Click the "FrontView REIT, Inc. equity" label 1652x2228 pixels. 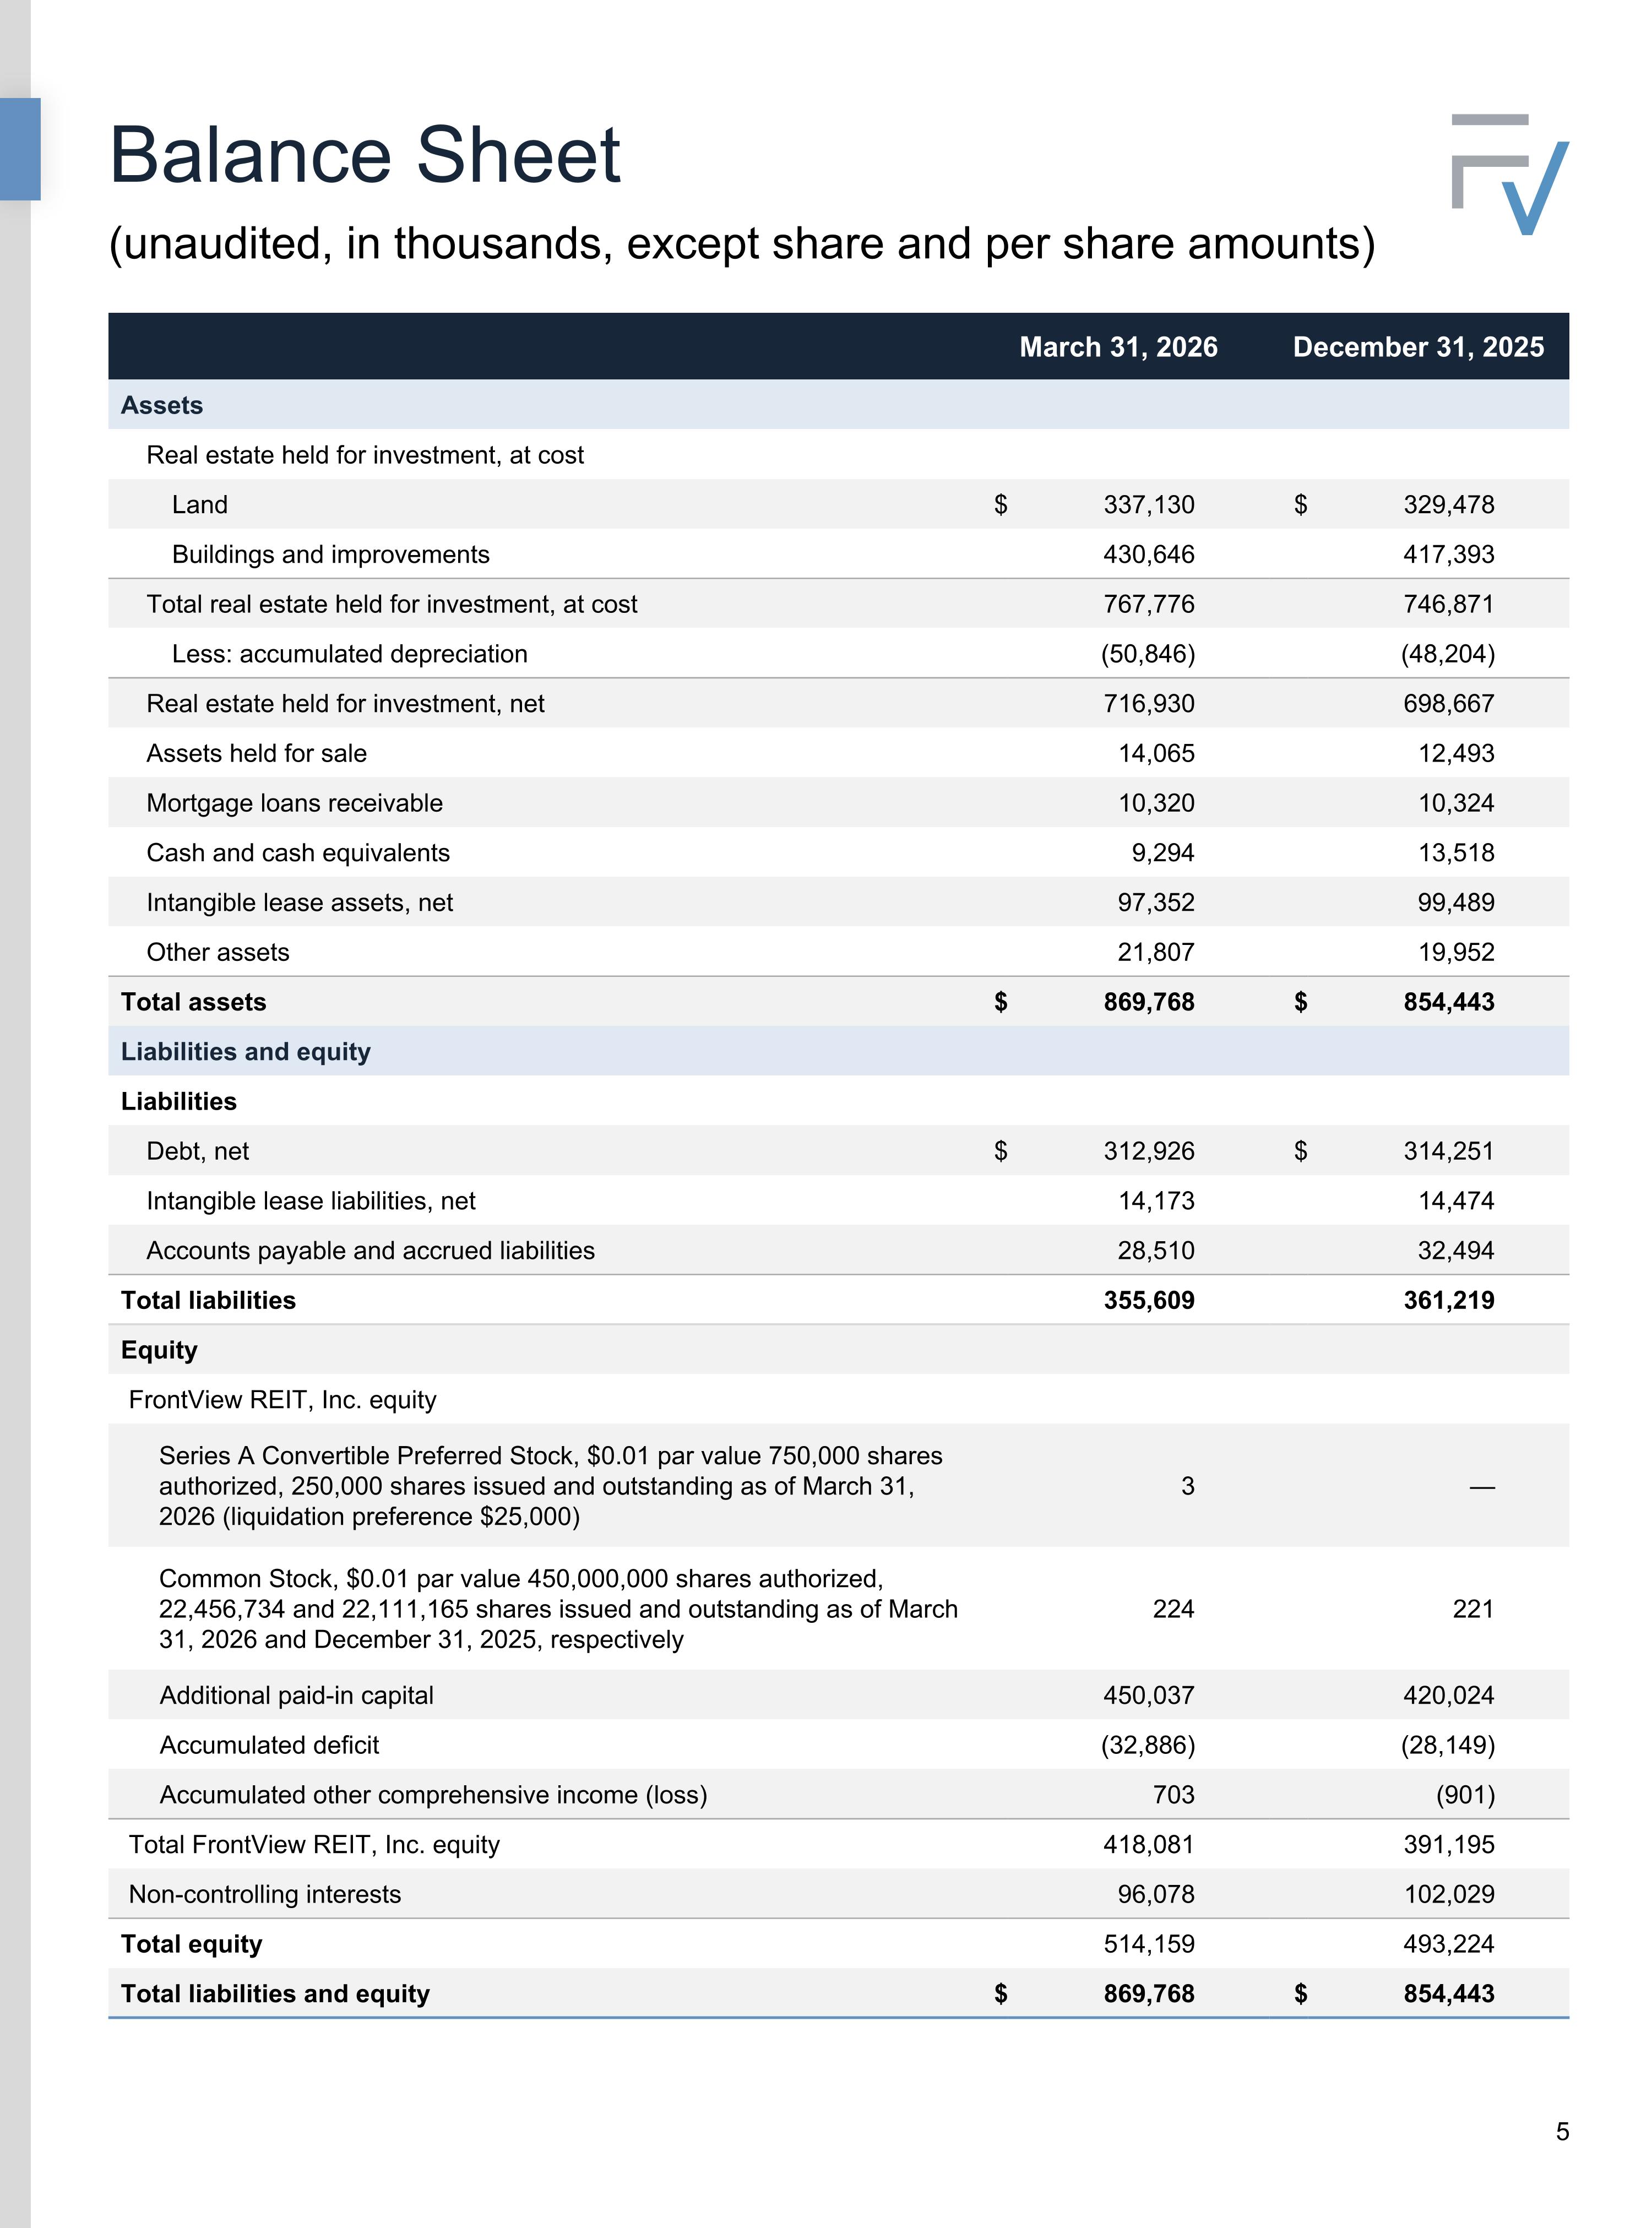point(283,1400)
